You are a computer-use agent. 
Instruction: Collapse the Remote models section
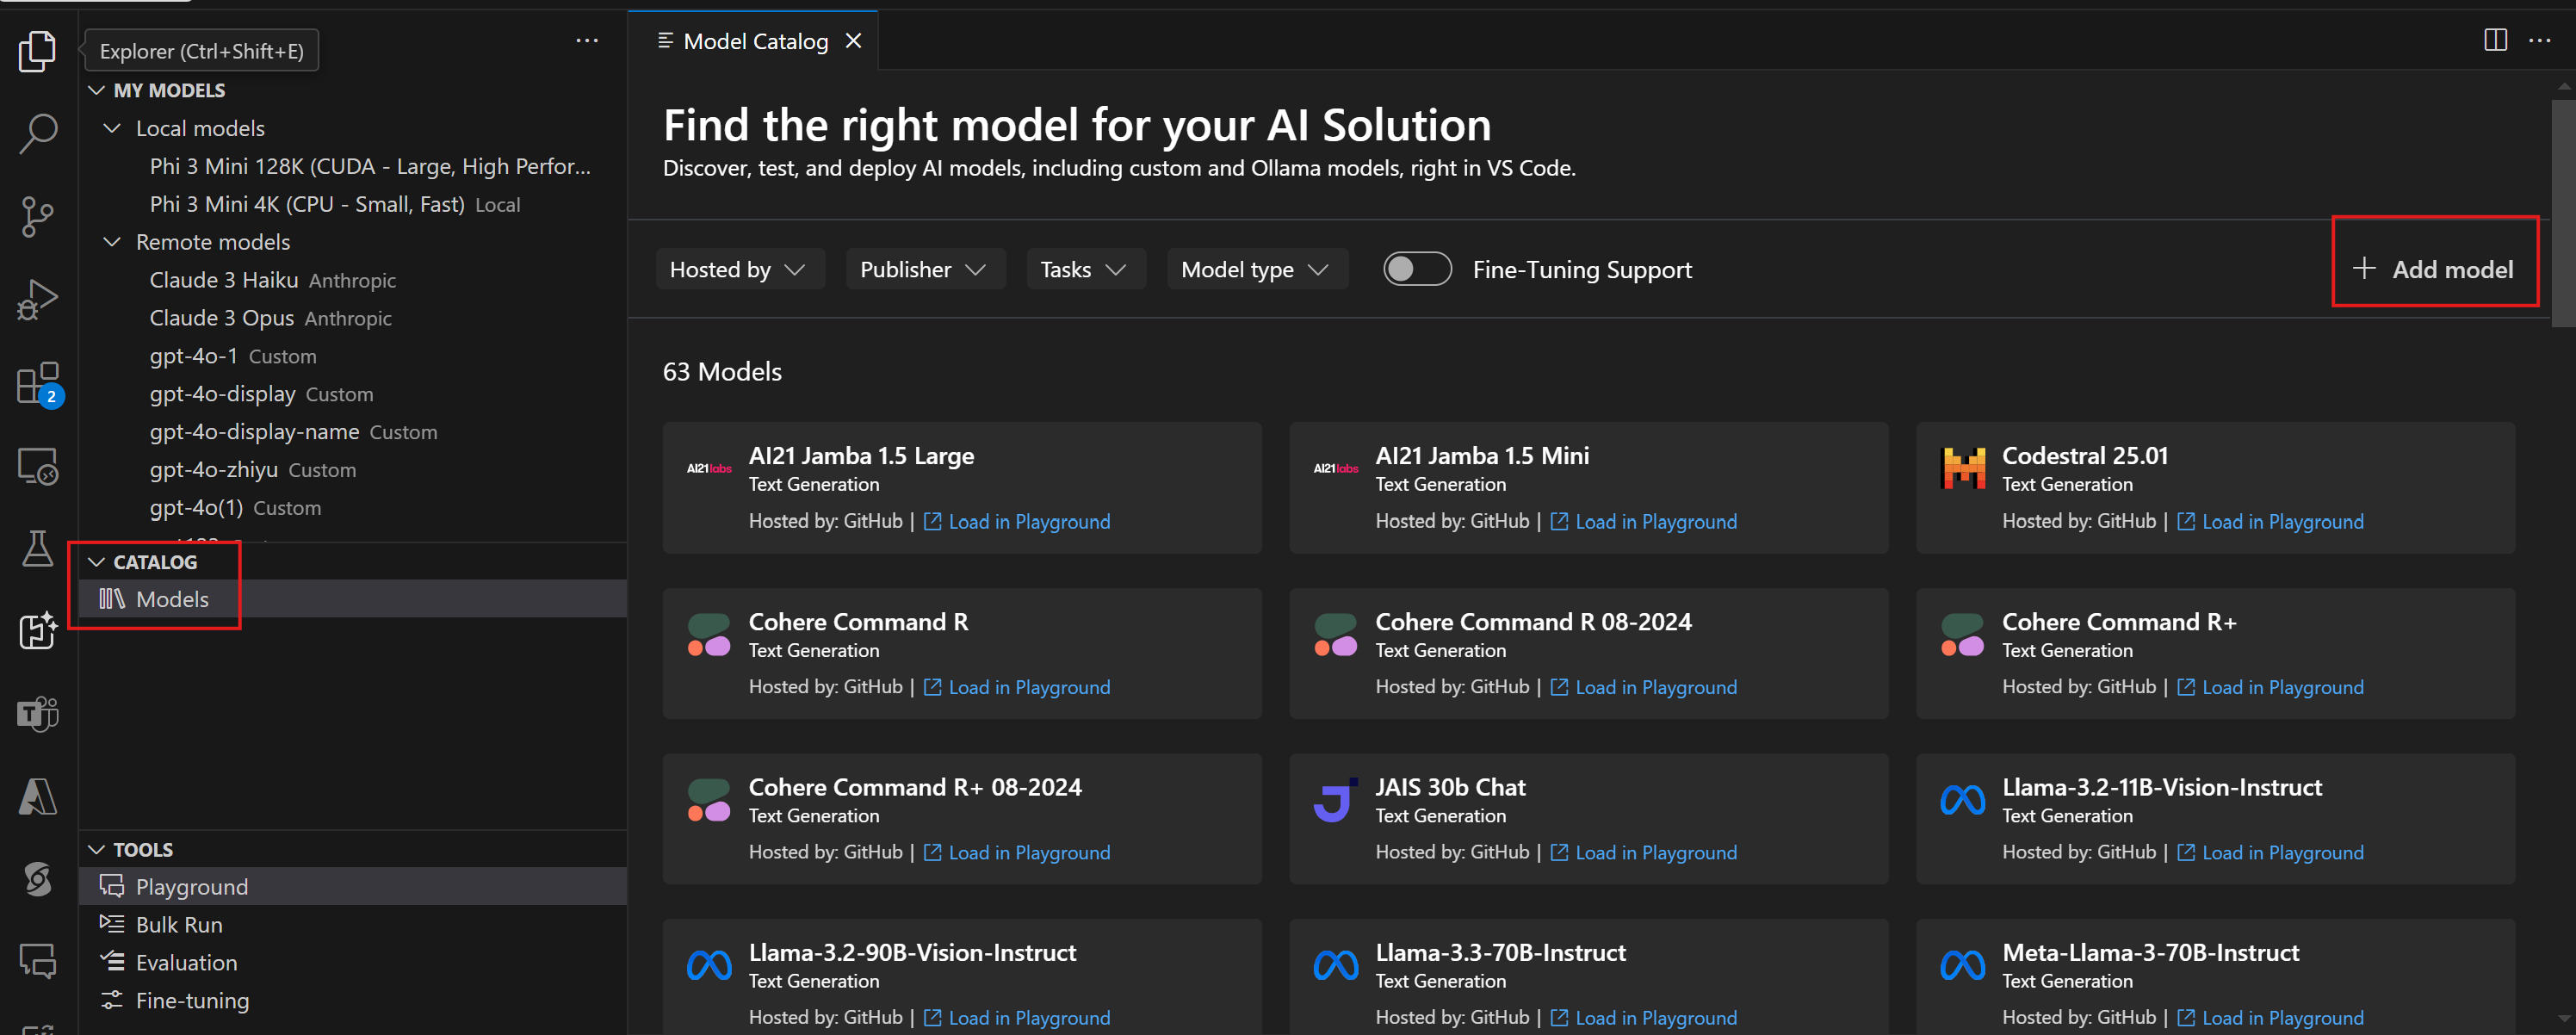[112, 241]
